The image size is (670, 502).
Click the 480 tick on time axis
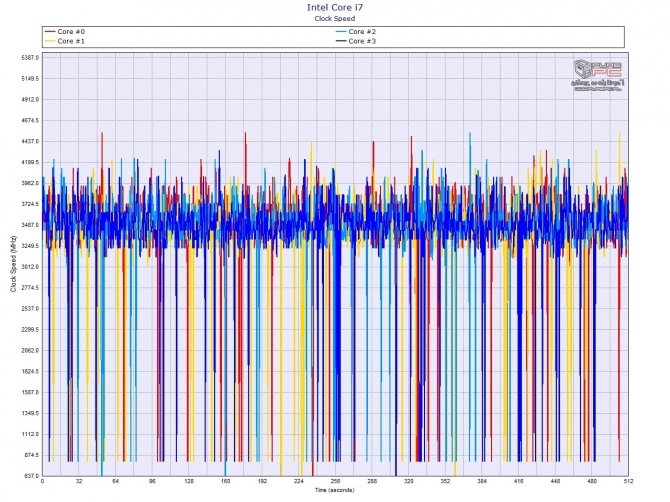point(592,481)
